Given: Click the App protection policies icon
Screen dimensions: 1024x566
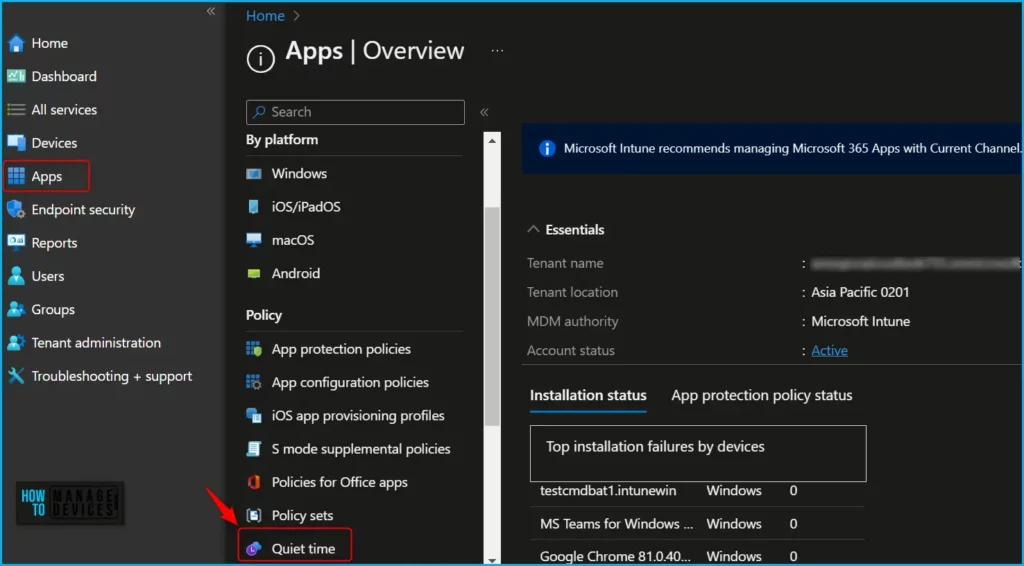Looking at the screenshot, I should (254, 349).
